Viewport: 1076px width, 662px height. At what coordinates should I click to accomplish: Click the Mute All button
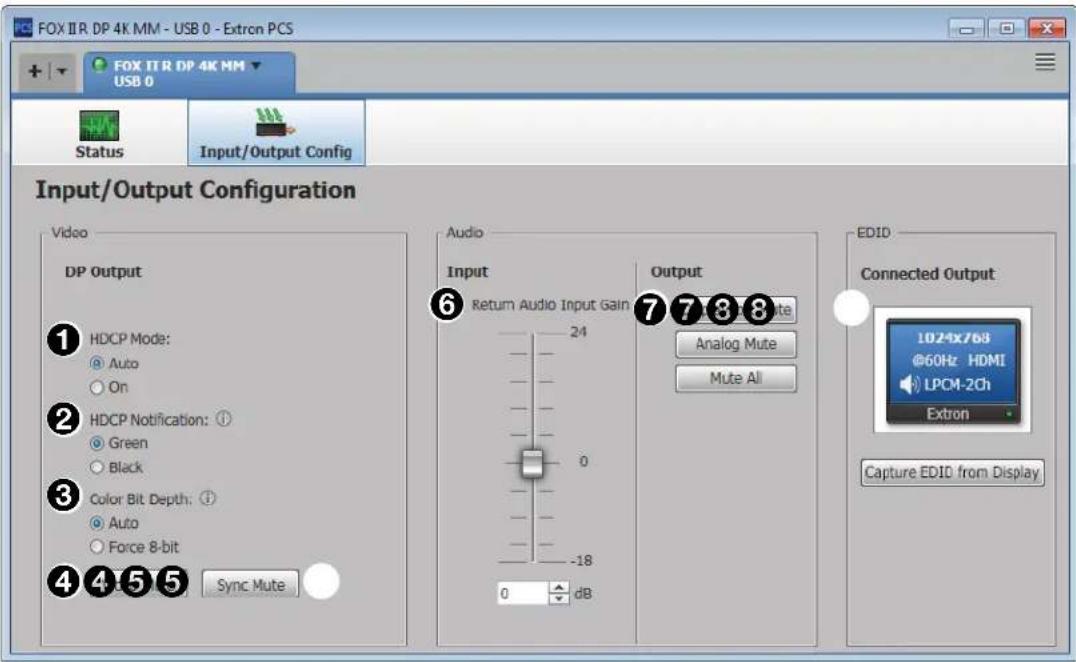tap(736, 378)
